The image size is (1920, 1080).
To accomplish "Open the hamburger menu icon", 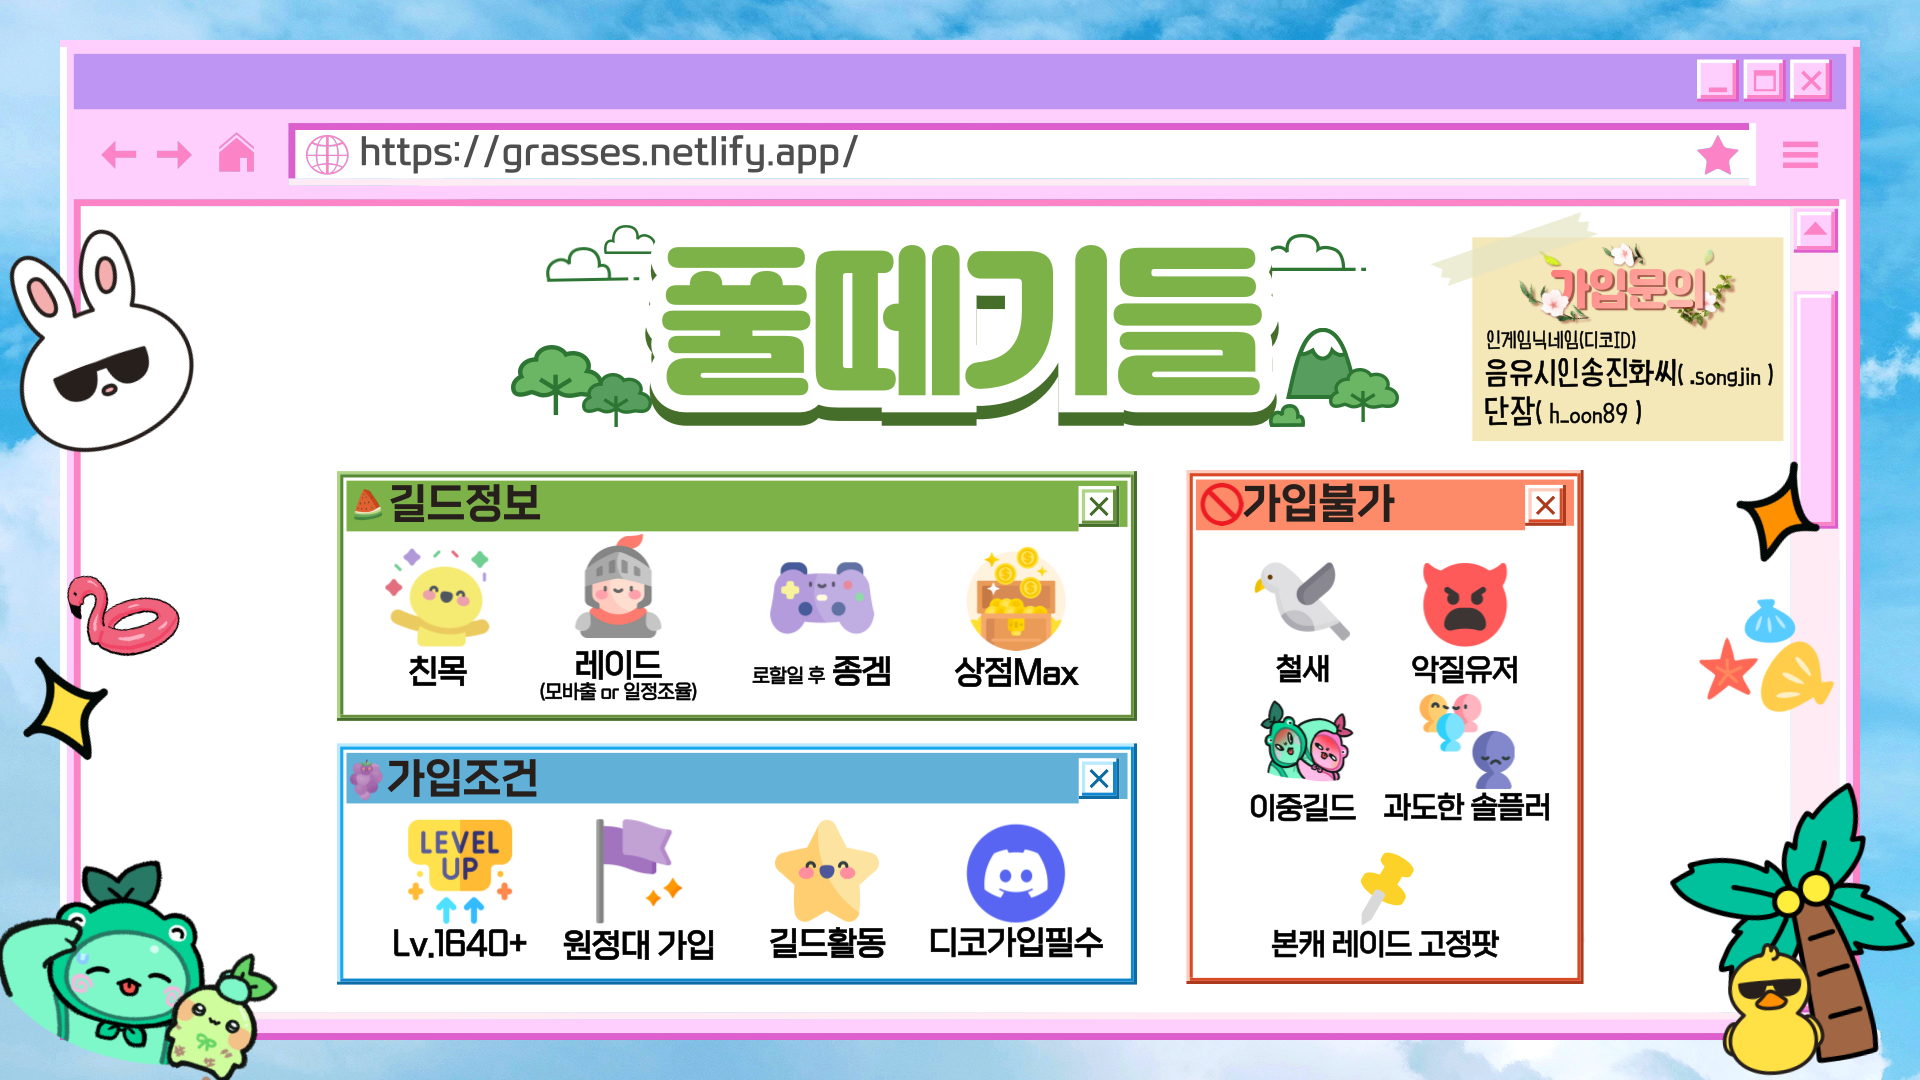I will 1800,155.
